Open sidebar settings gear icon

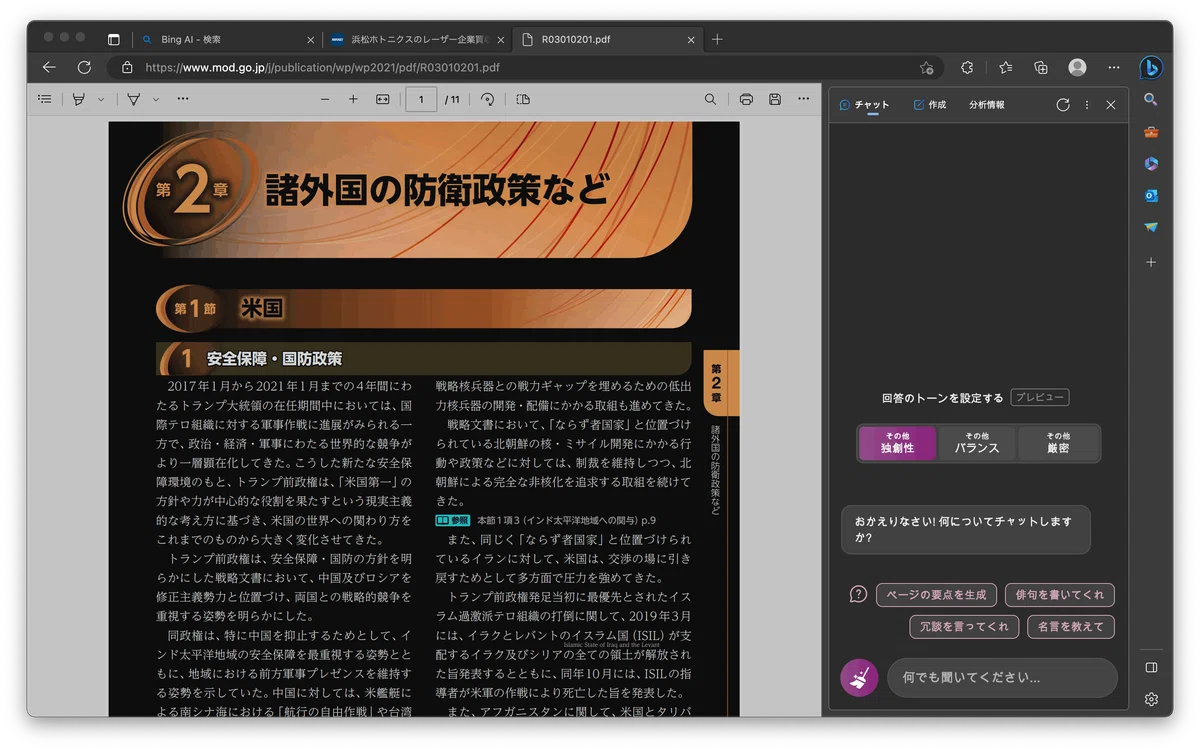[x=1151, y=699]
